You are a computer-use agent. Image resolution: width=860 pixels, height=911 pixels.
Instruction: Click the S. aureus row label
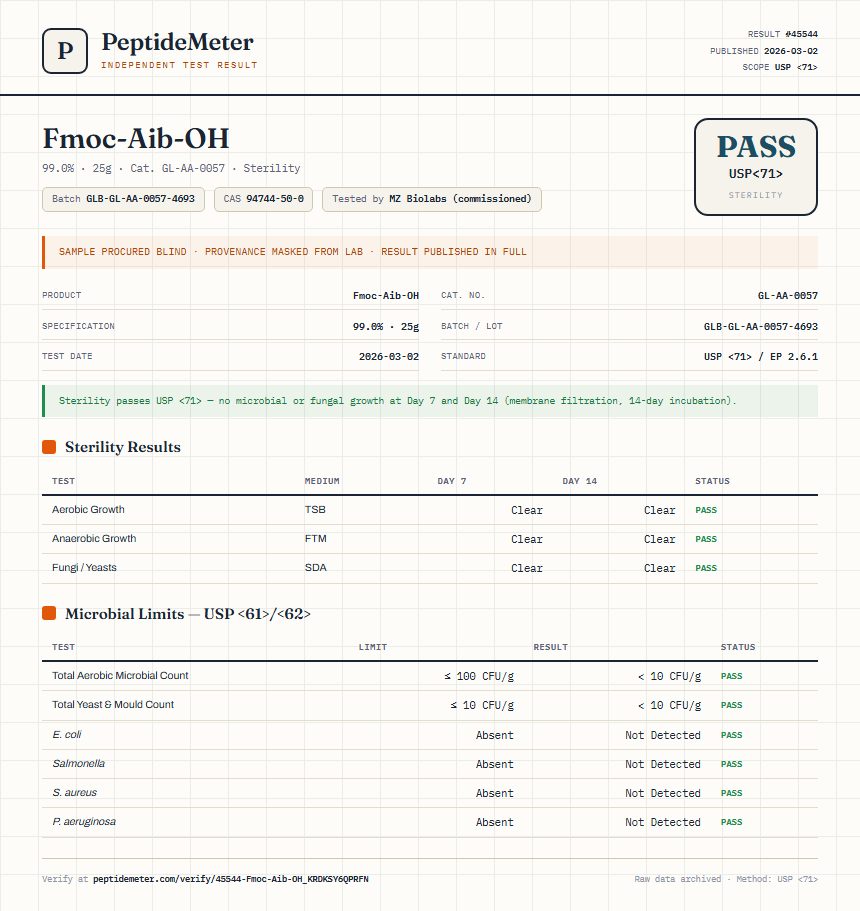tap(74, 792)
